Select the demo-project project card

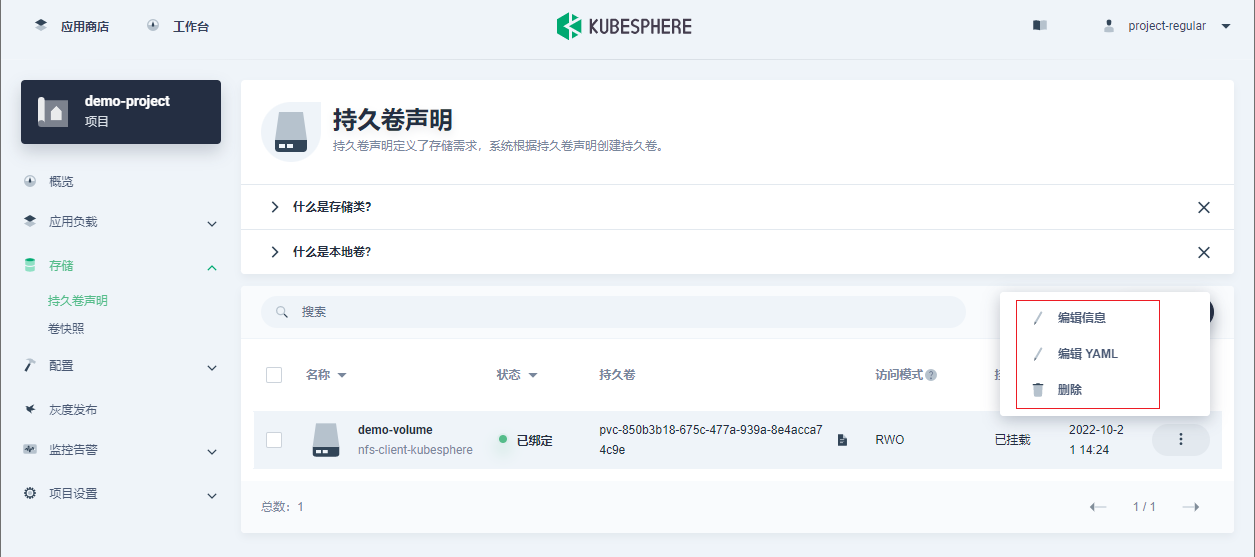coord(121,112)
